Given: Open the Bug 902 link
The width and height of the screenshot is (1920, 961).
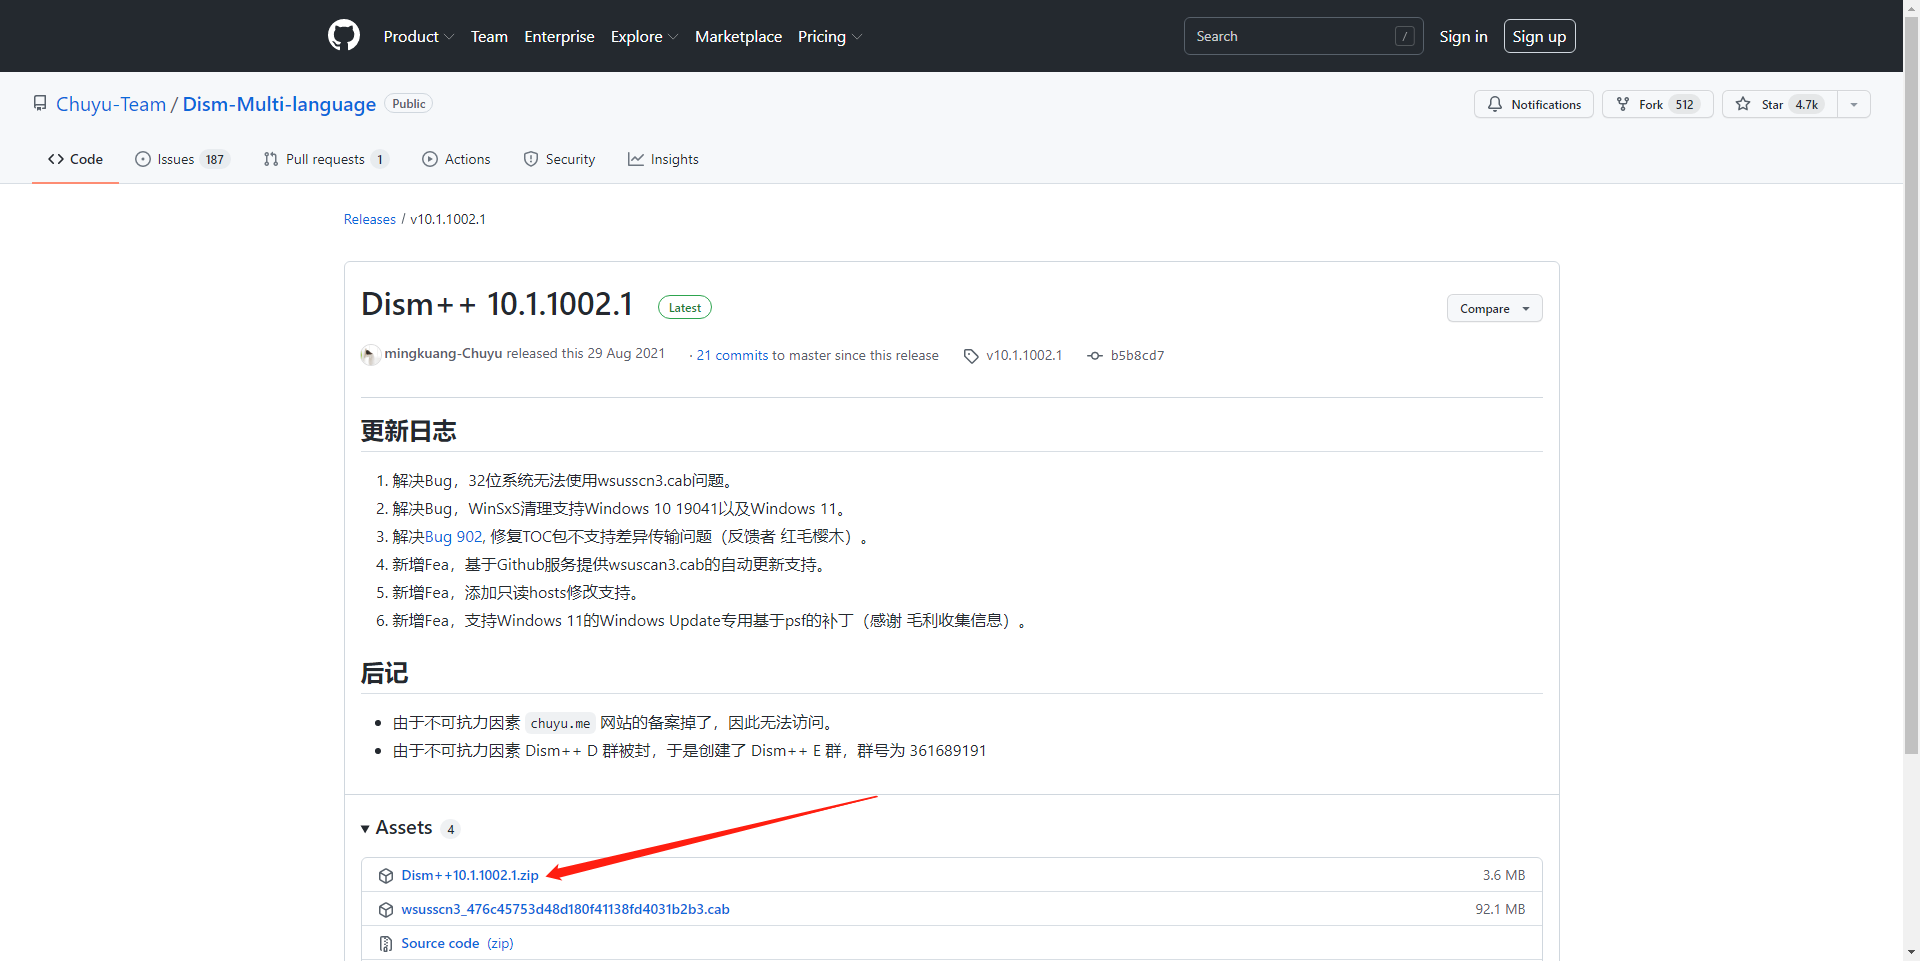Looking at the screenshot, I should click(455, 537).
